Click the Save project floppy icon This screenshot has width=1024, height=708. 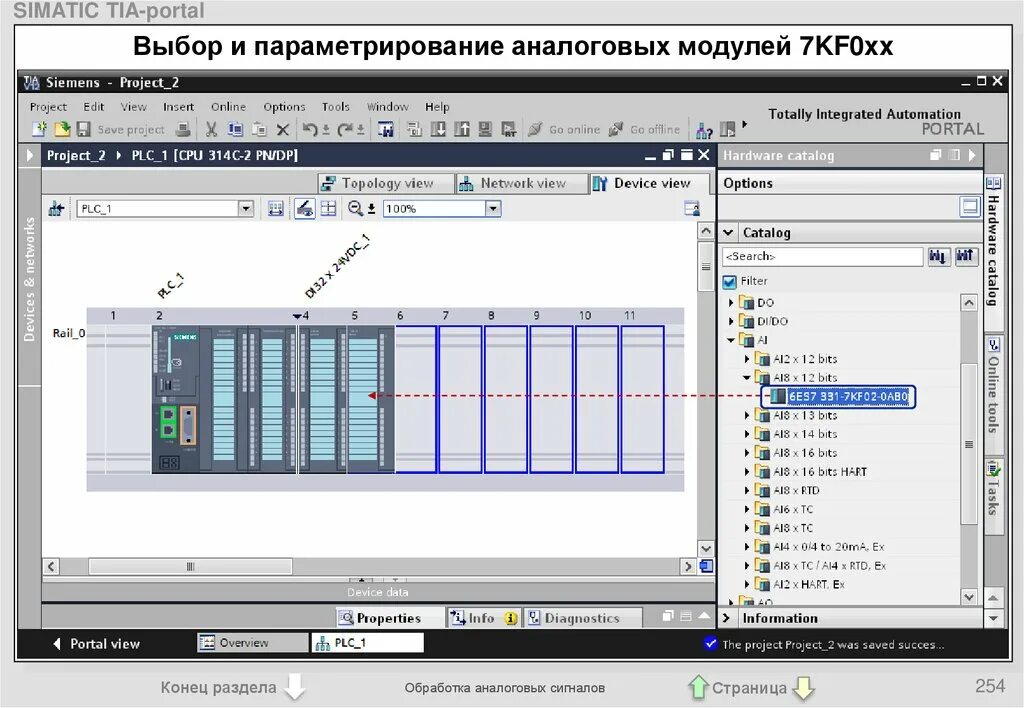(x=84, y=129)
